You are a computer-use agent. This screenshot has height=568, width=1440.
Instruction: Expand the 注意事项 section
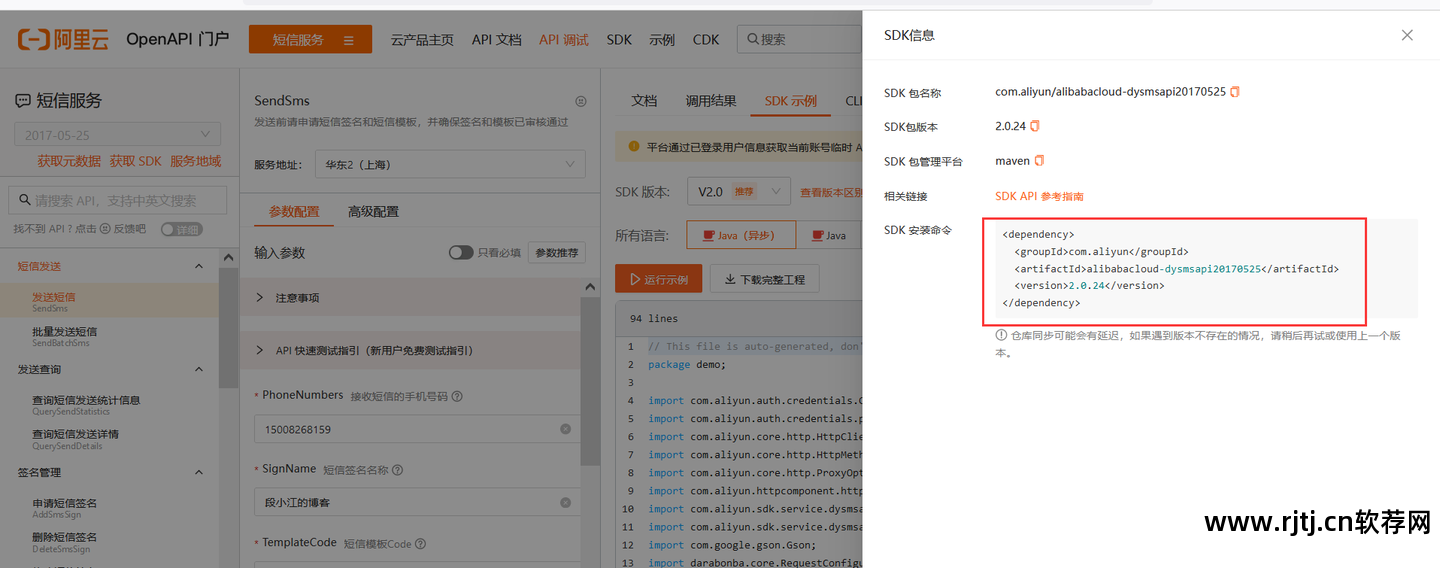(x=410, y=298)
